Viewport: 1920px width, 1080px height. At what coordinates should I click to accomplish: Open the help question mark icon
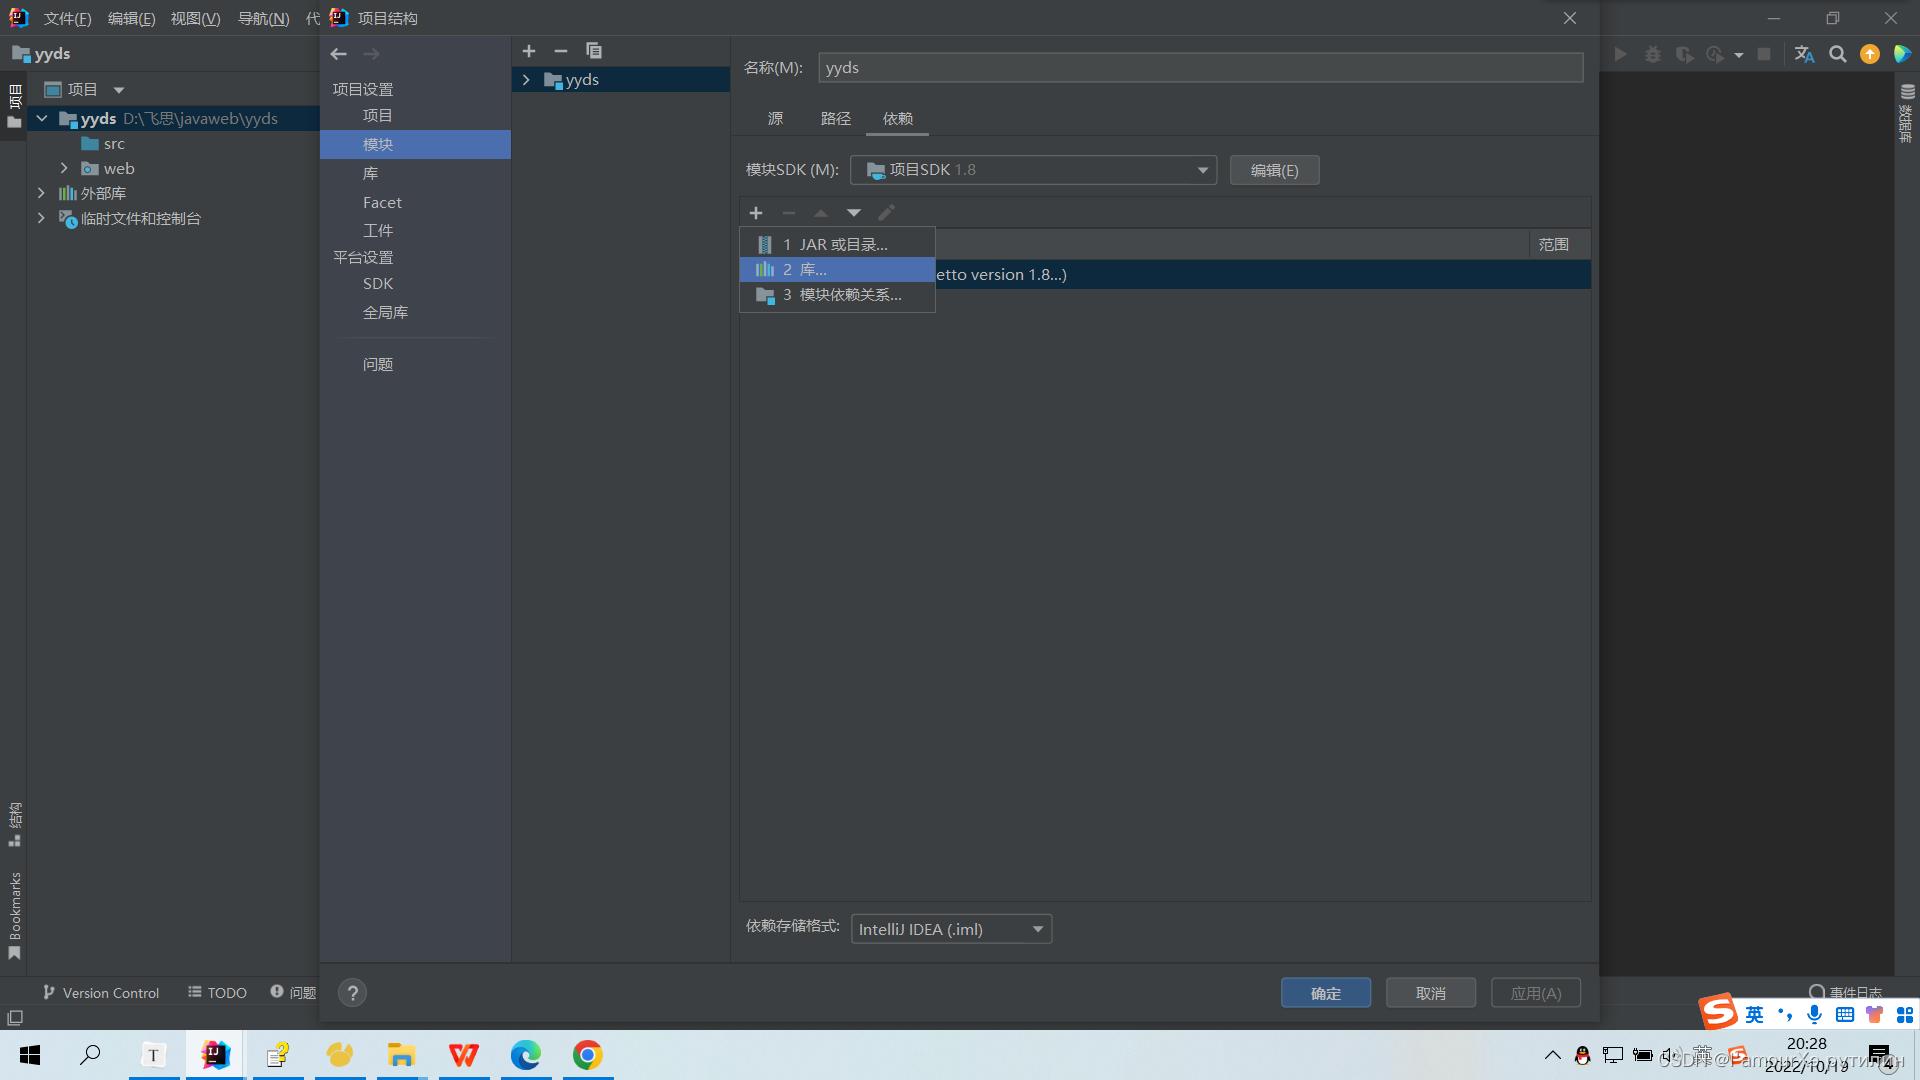click(352, 993)
